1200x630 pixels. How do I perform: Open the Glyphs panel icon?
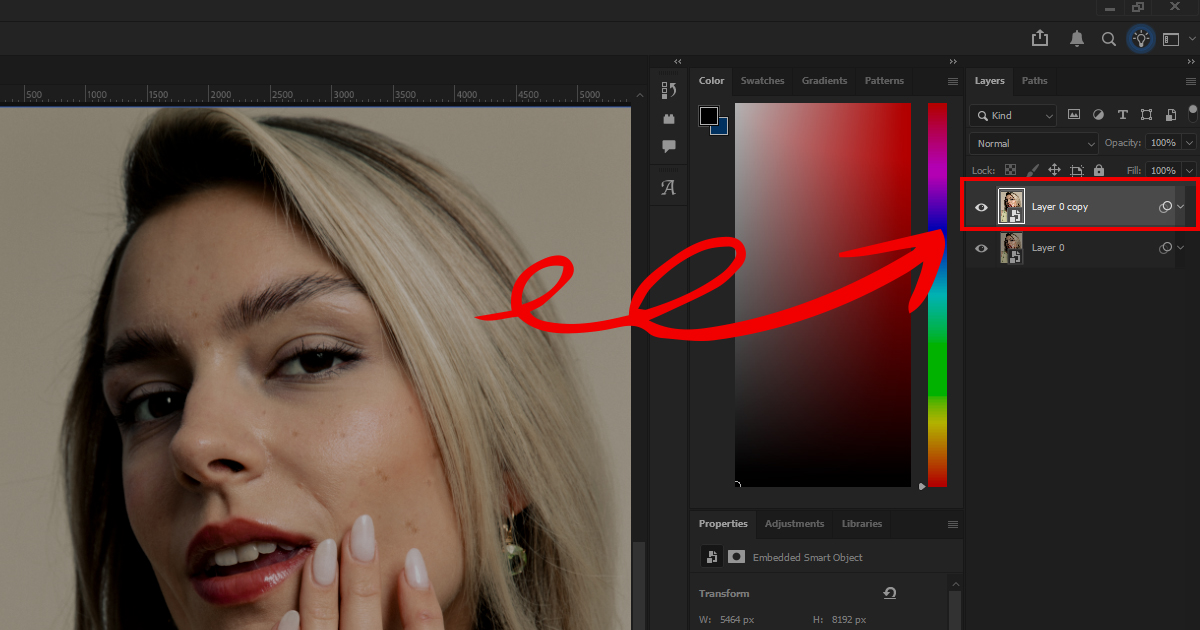pos(669,187)
